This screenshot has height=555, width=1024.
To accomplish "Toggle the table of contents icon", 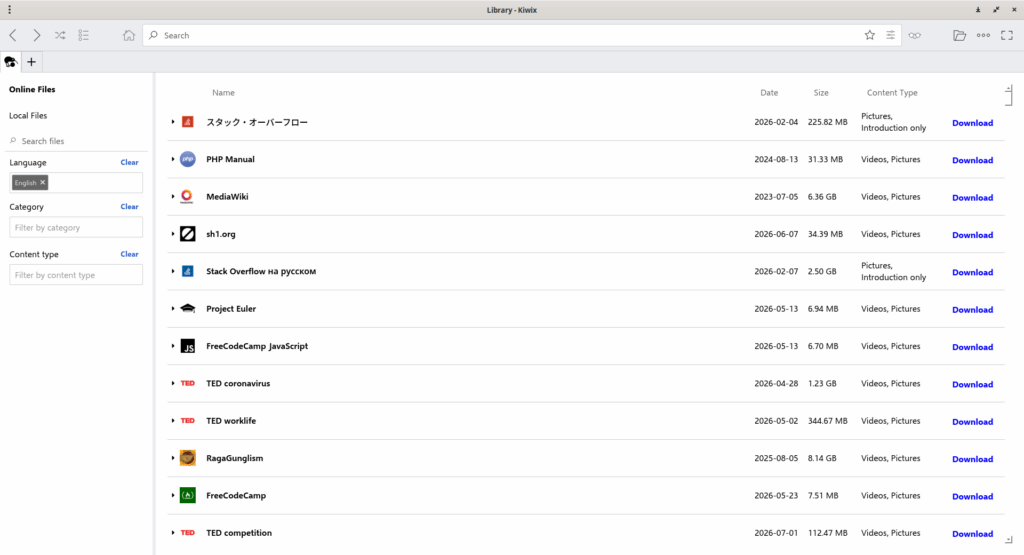I will click(84, 35).
